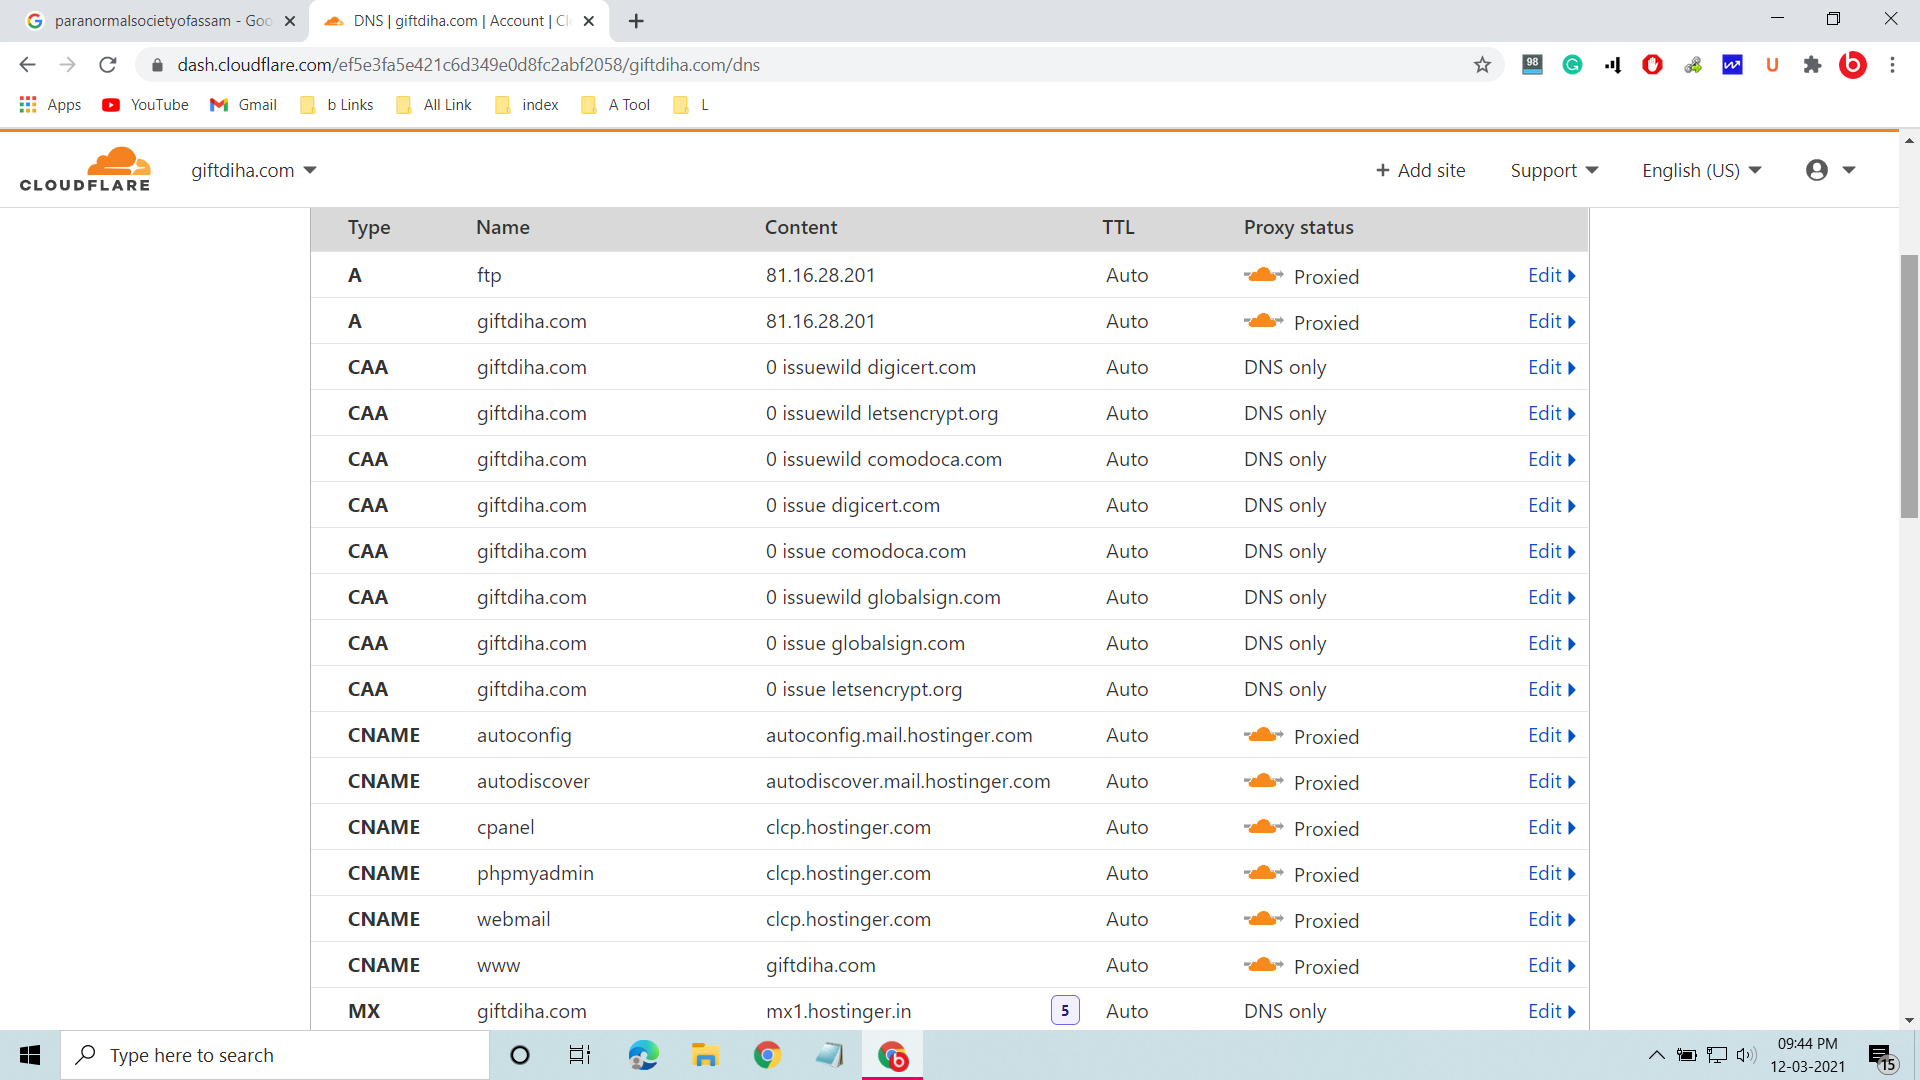
Task: Open the b Links bookmark folder
Action: point(337,105)
